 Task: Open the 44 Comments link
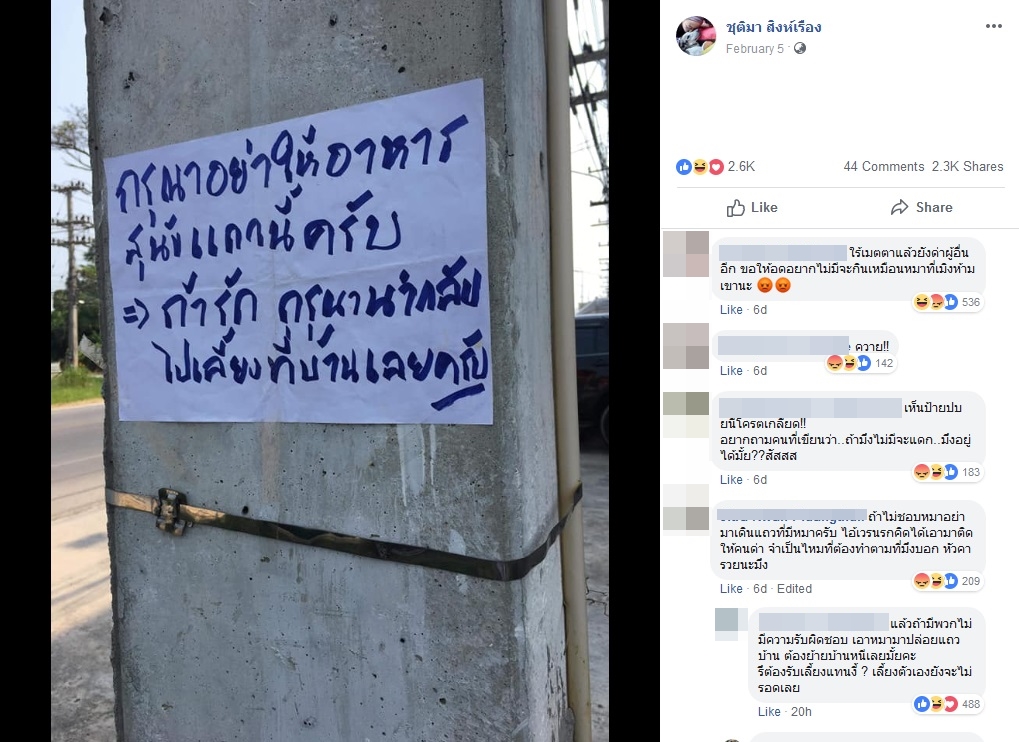click(884, 166)
